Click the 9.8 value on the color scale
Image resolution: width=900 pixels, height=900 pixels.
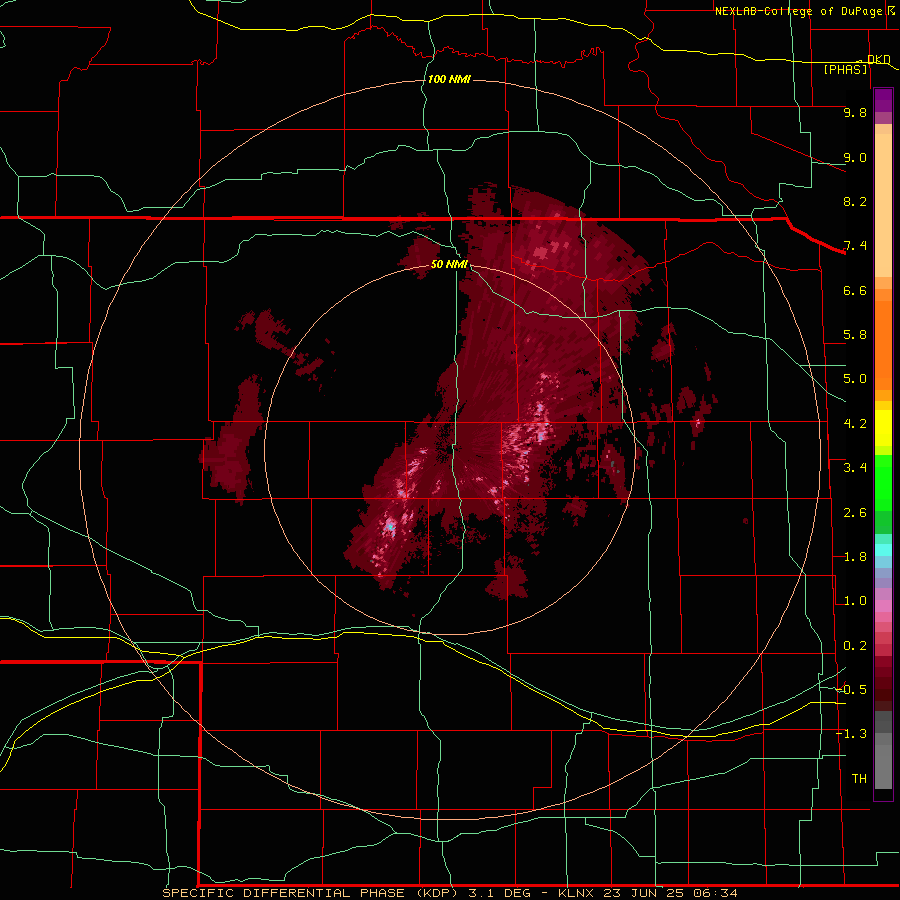(x=855, y=112)
